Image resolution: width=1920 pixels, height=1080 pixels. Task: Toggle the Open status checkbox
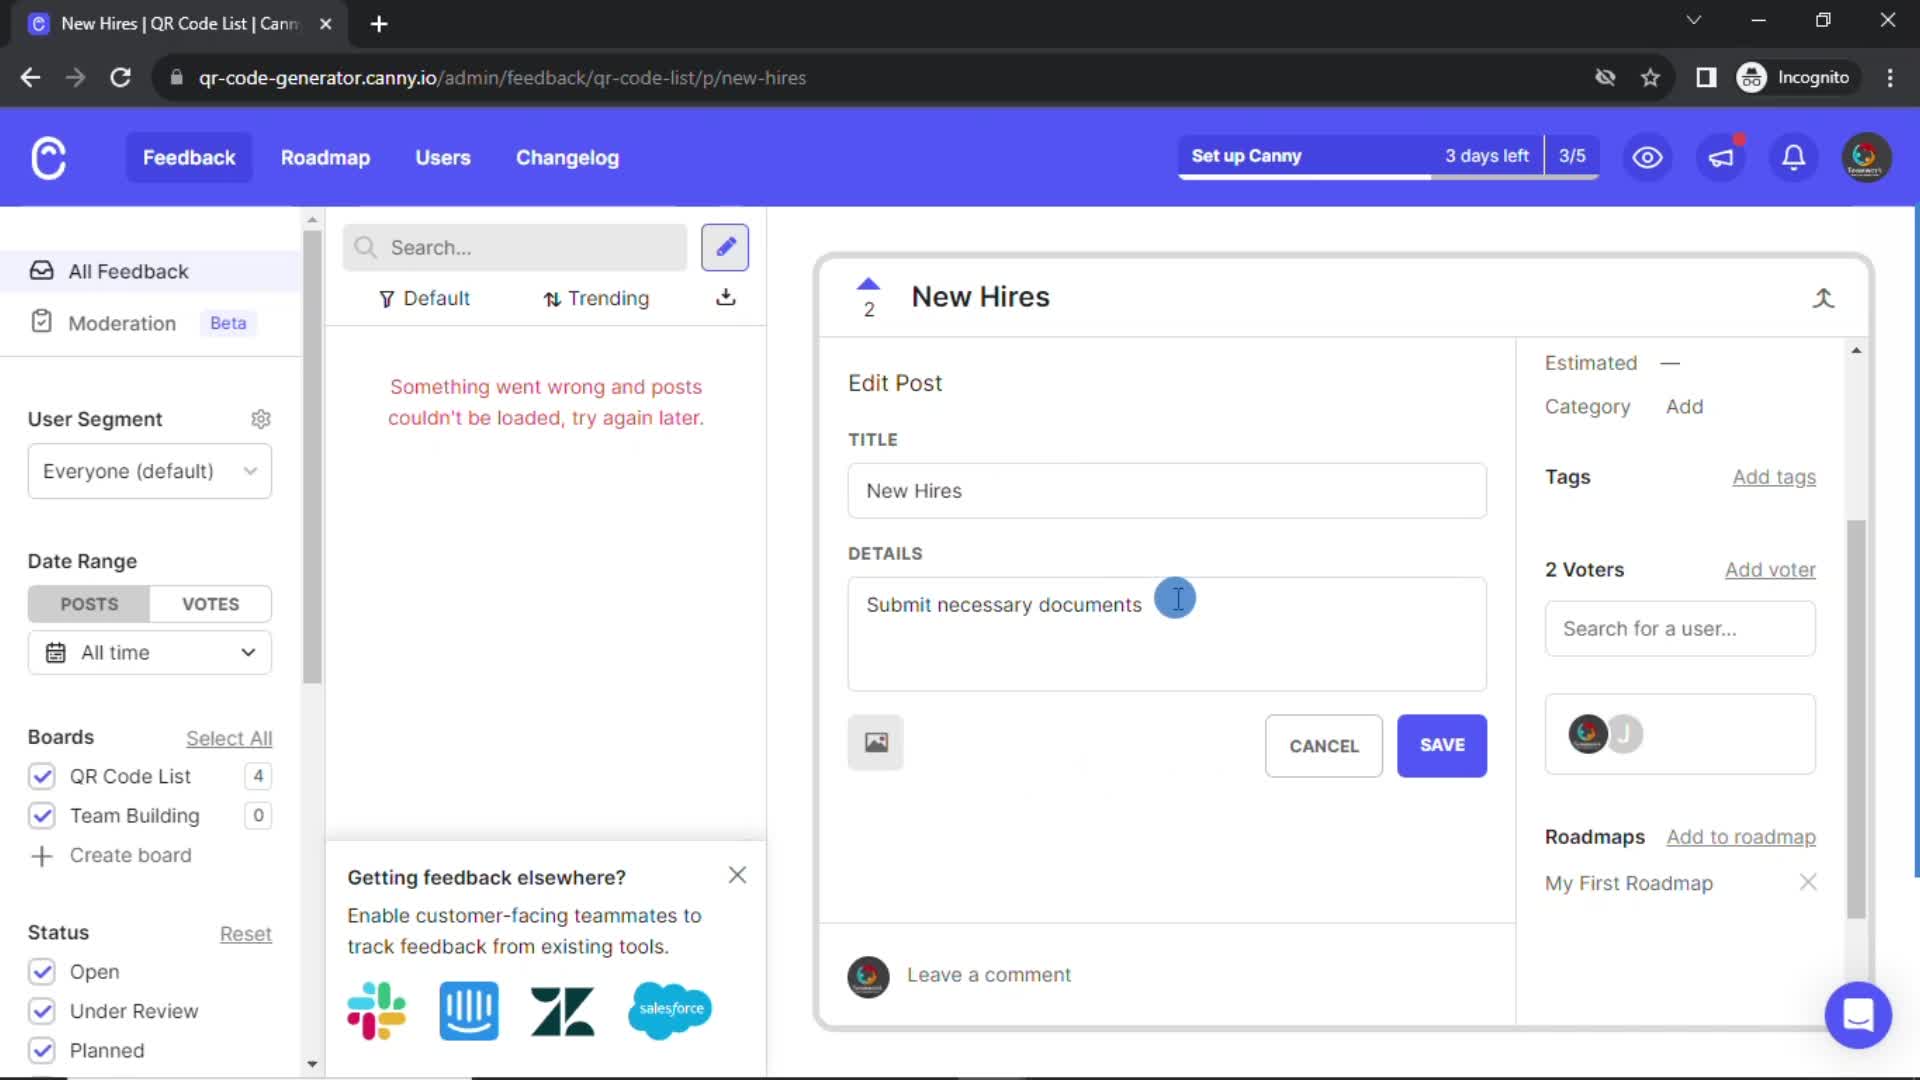click(x=42, y=972)
